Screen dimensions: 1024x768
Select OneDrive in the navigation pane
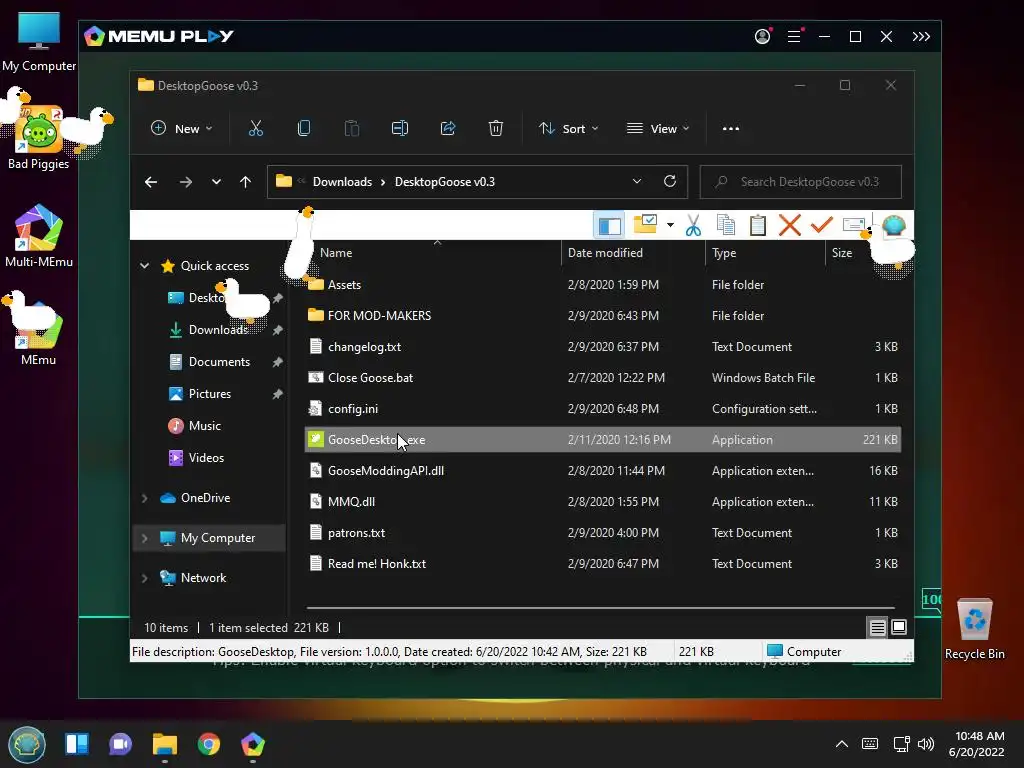tap(205, 498)
